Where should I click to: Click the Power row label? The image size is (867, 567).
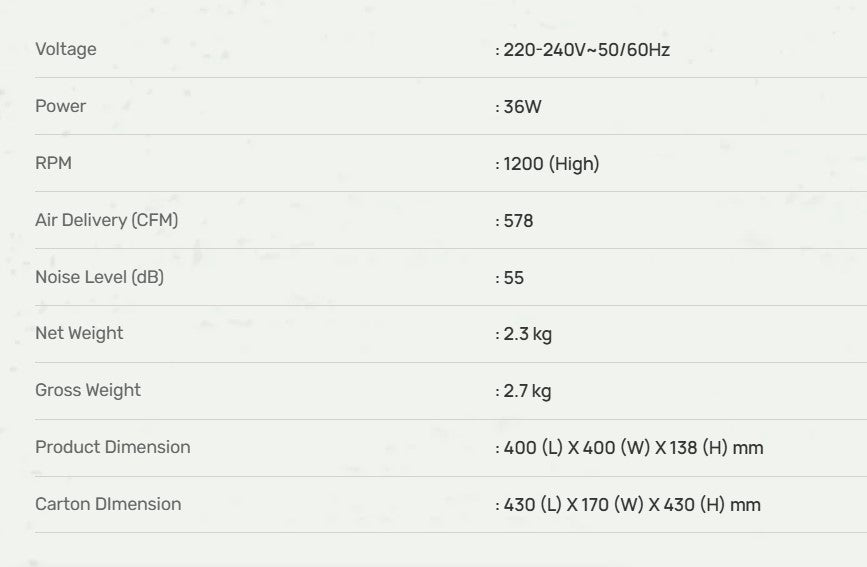pyautogui.click(x=61, y=106)
